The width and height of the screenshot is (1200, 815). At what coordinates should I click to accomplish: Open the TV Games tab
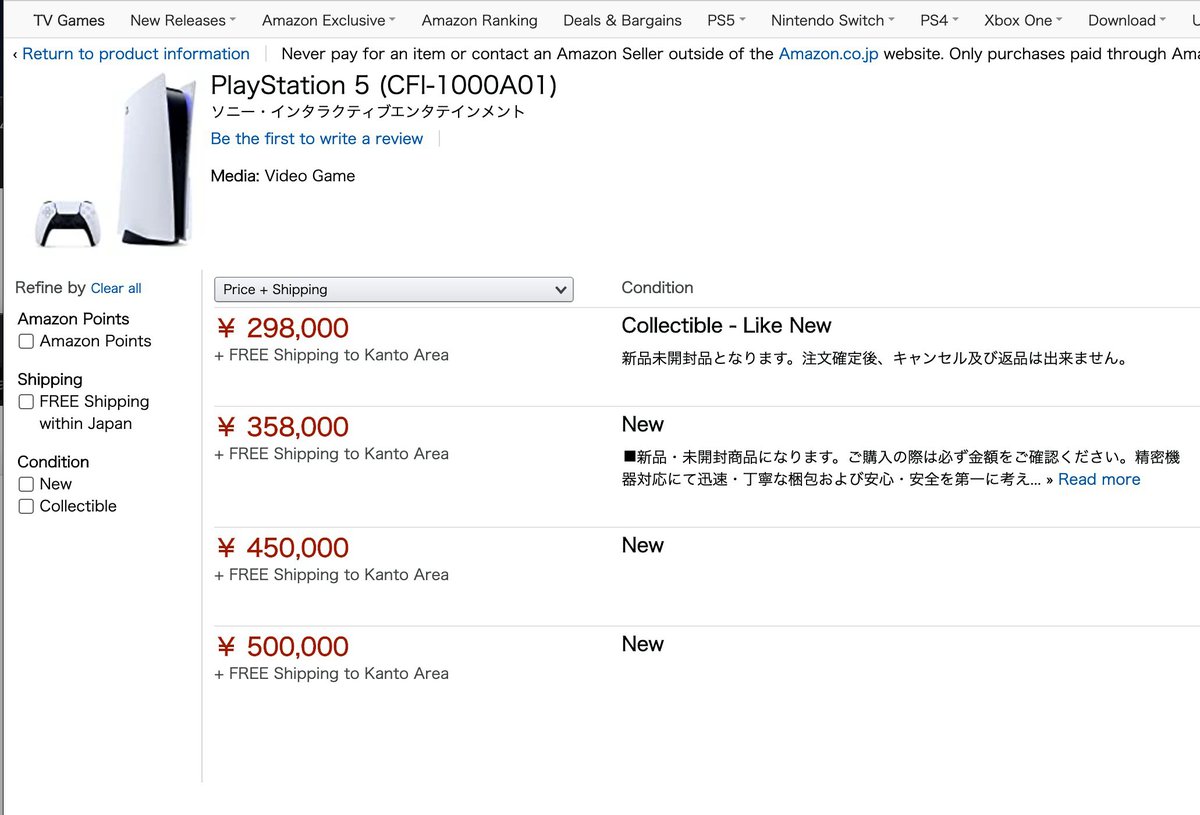click(69, 20)
